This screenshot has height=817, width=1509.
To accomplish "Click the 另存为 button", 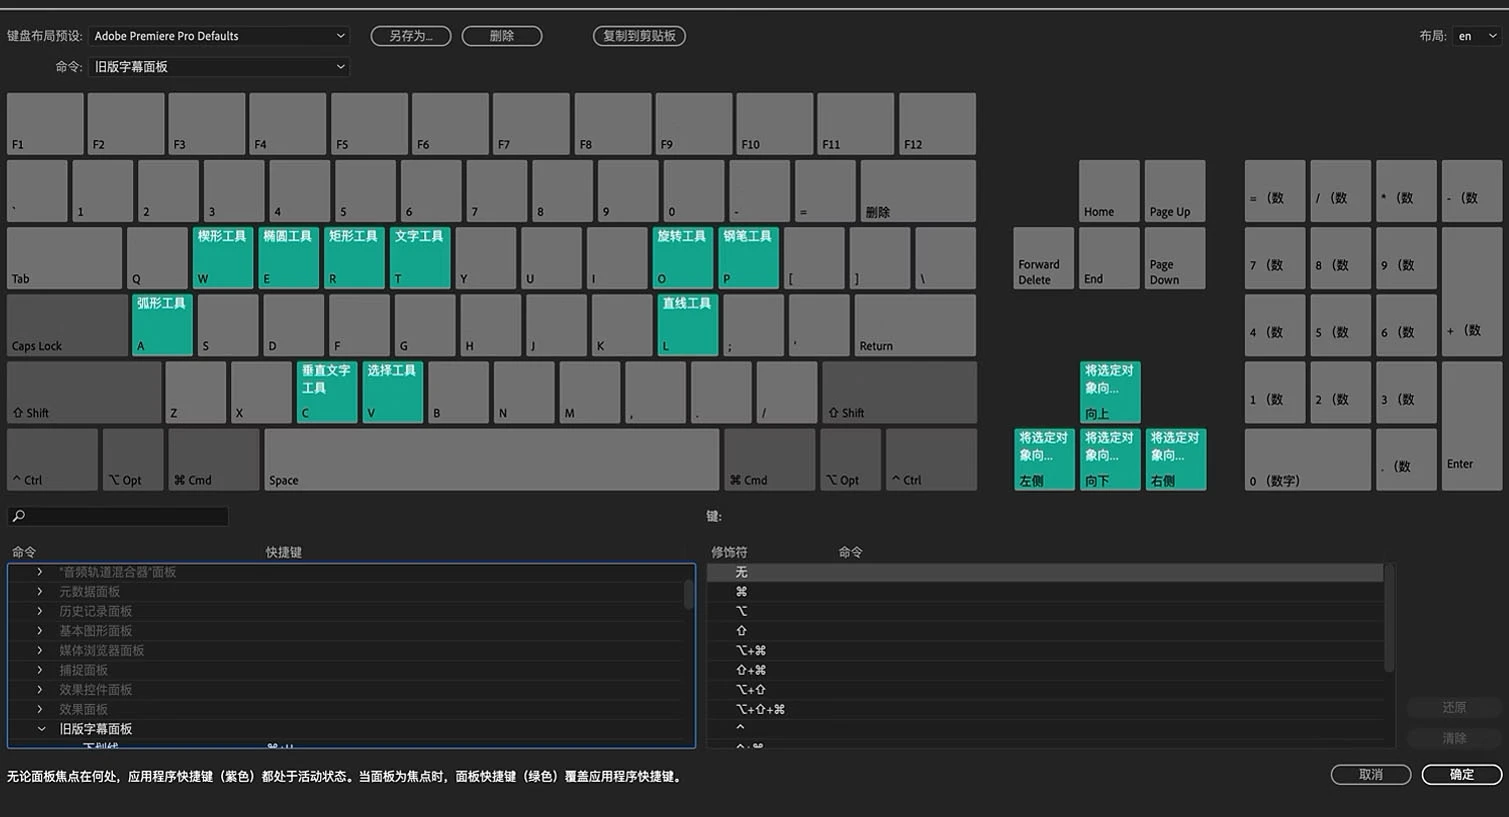I will 411,36.
